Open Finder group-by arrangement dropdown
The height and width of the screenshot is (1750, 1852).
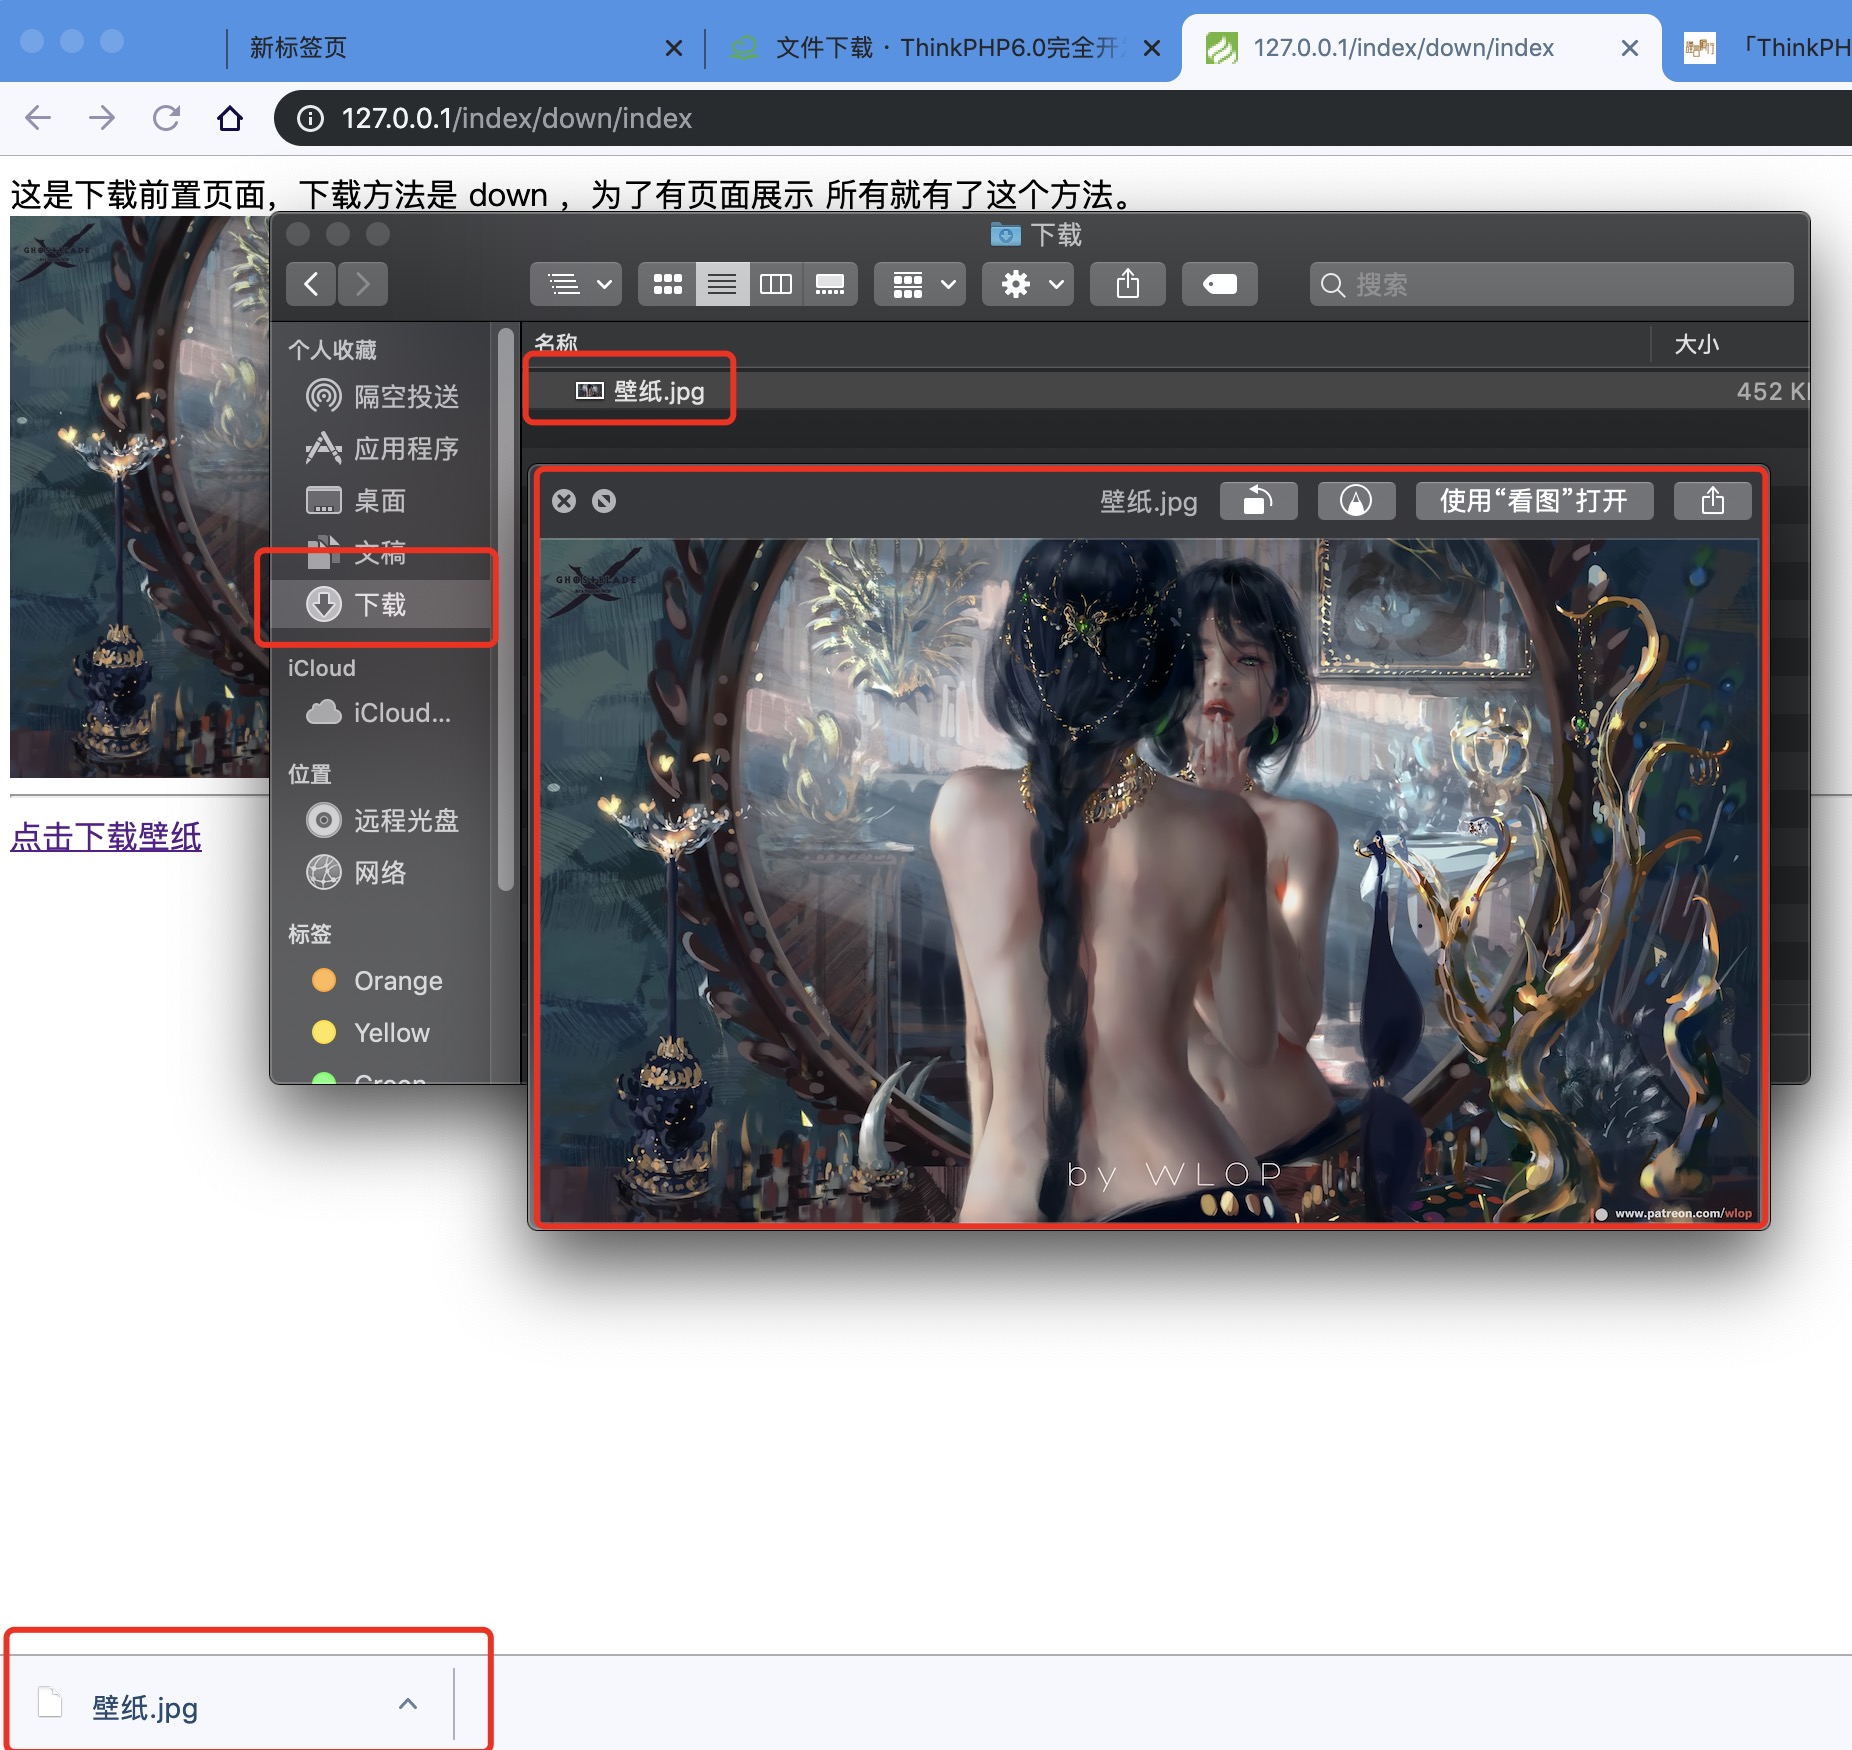tap(920, 284)
